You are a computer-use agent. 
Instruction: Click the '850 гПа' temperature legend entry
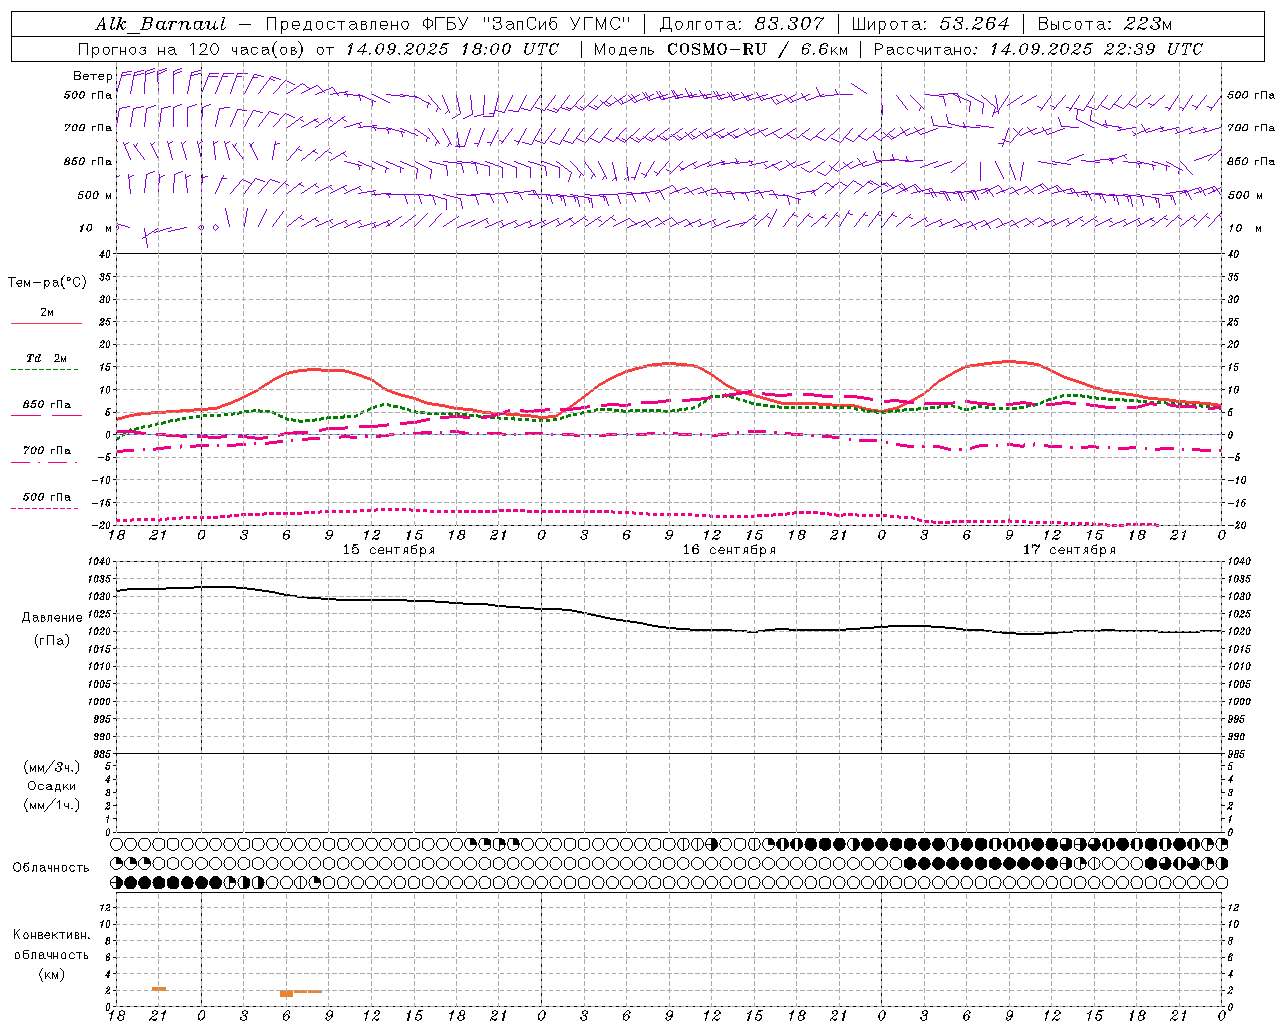click(x=47, y=405)
